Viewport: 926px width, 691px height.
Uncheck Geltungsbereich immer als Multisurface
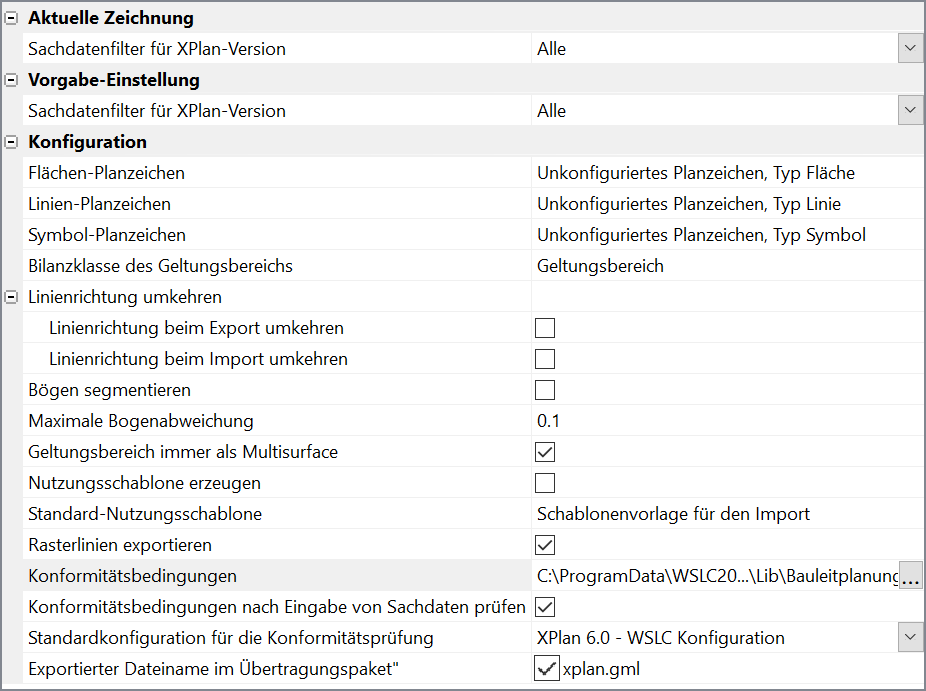[545, 452]
